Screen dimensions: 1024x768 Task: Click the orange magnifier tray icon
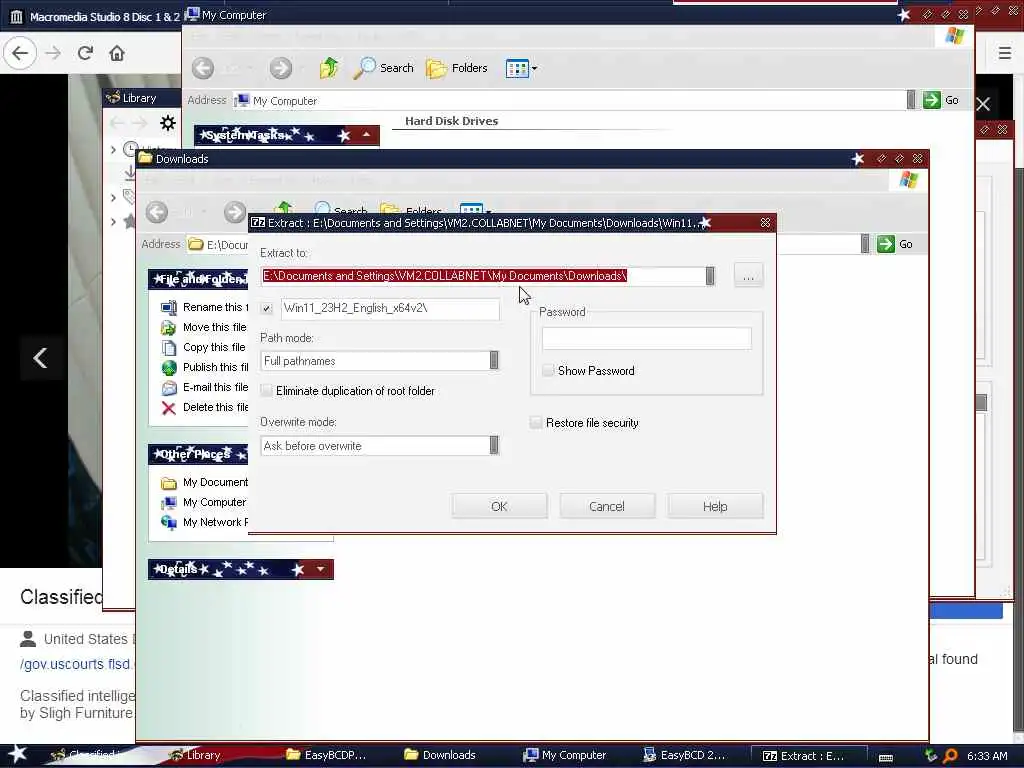click(950, 756)
